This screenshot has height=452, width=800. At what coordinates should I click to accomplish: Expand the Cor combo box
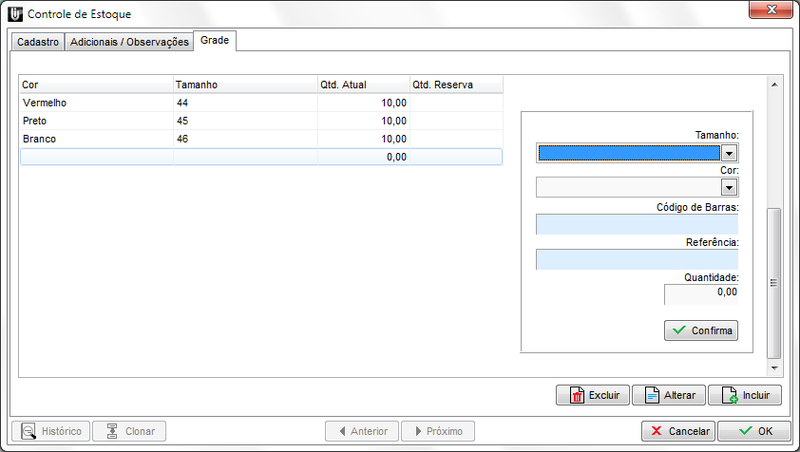tap(729, 187)
